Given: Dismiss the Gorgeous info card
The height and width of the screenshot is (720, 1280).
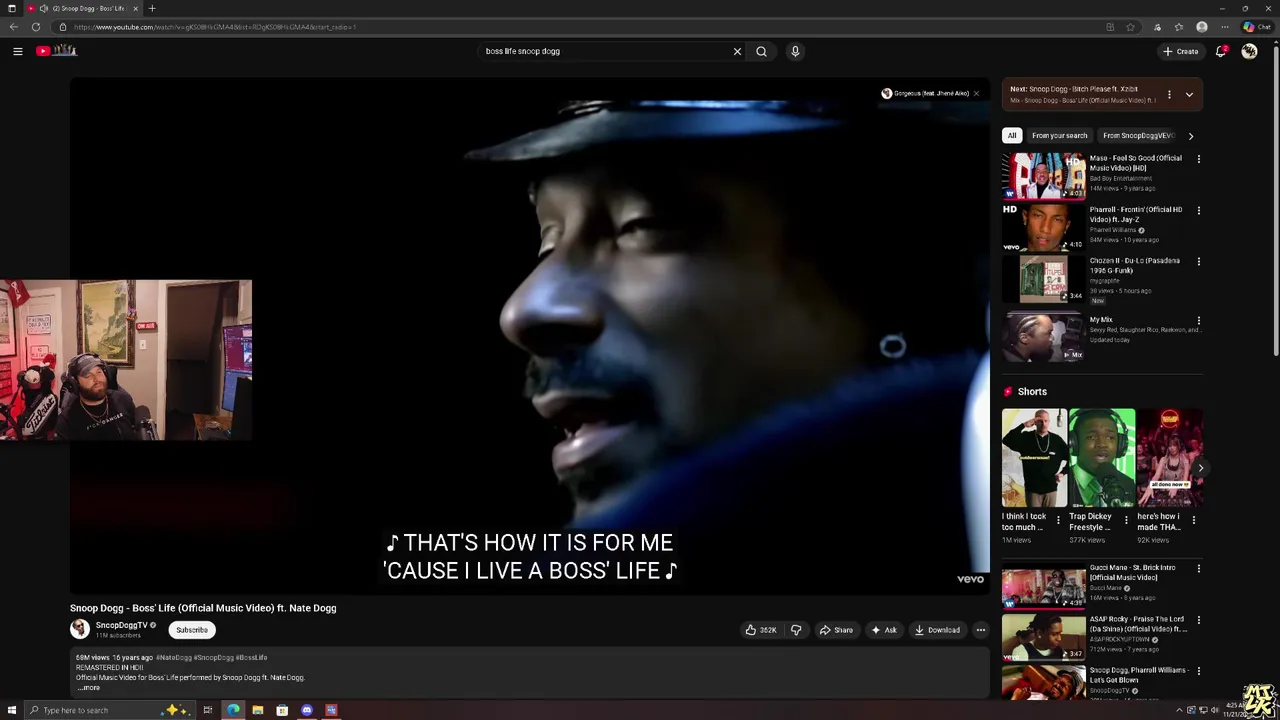Looking at the screenshot, I should (x=976, y=94).
